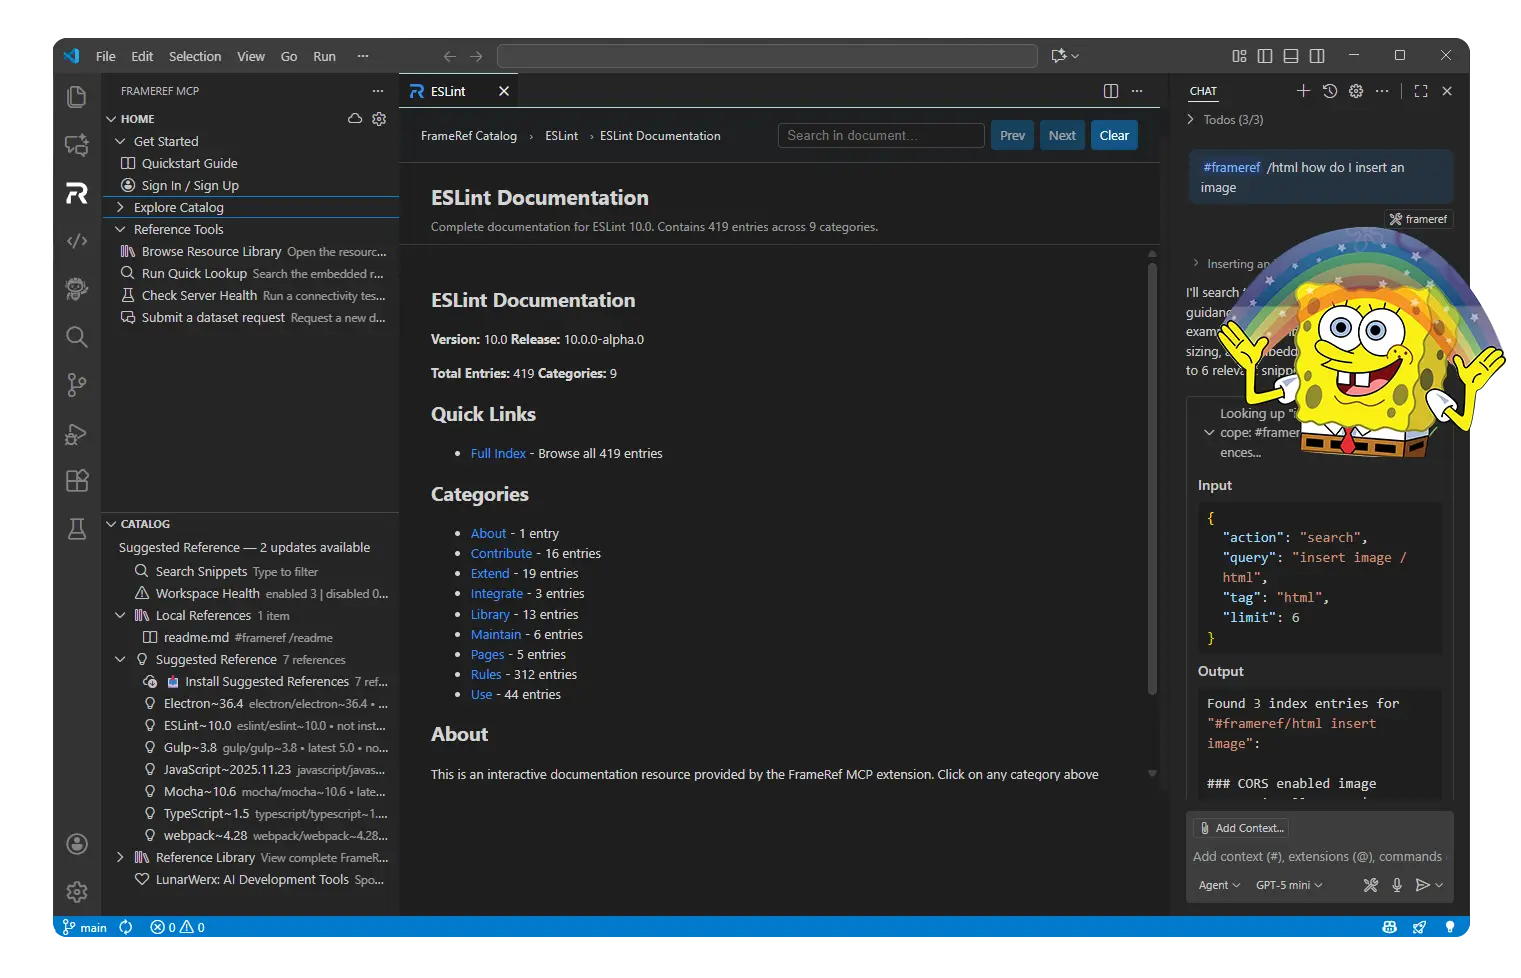
Task: Open the Source Control view
Action: point(76,385)
